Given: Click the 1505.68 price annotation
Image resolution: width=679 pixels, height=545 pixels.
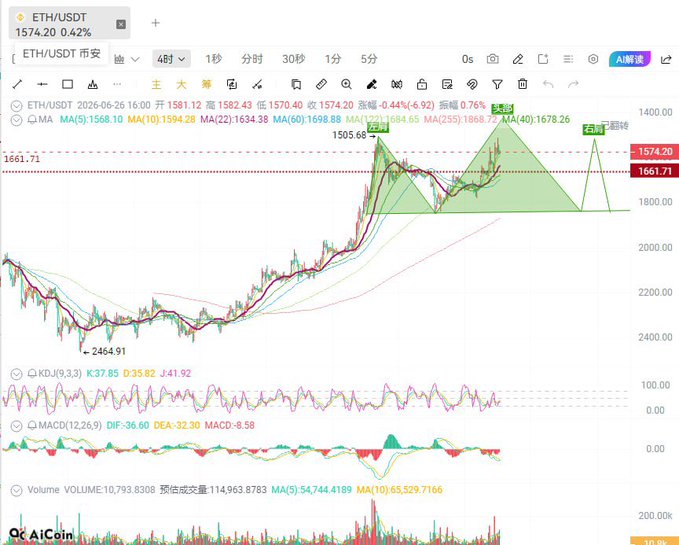Looking at the screenshot, I should pyautogui.click(x=349, y=135).
